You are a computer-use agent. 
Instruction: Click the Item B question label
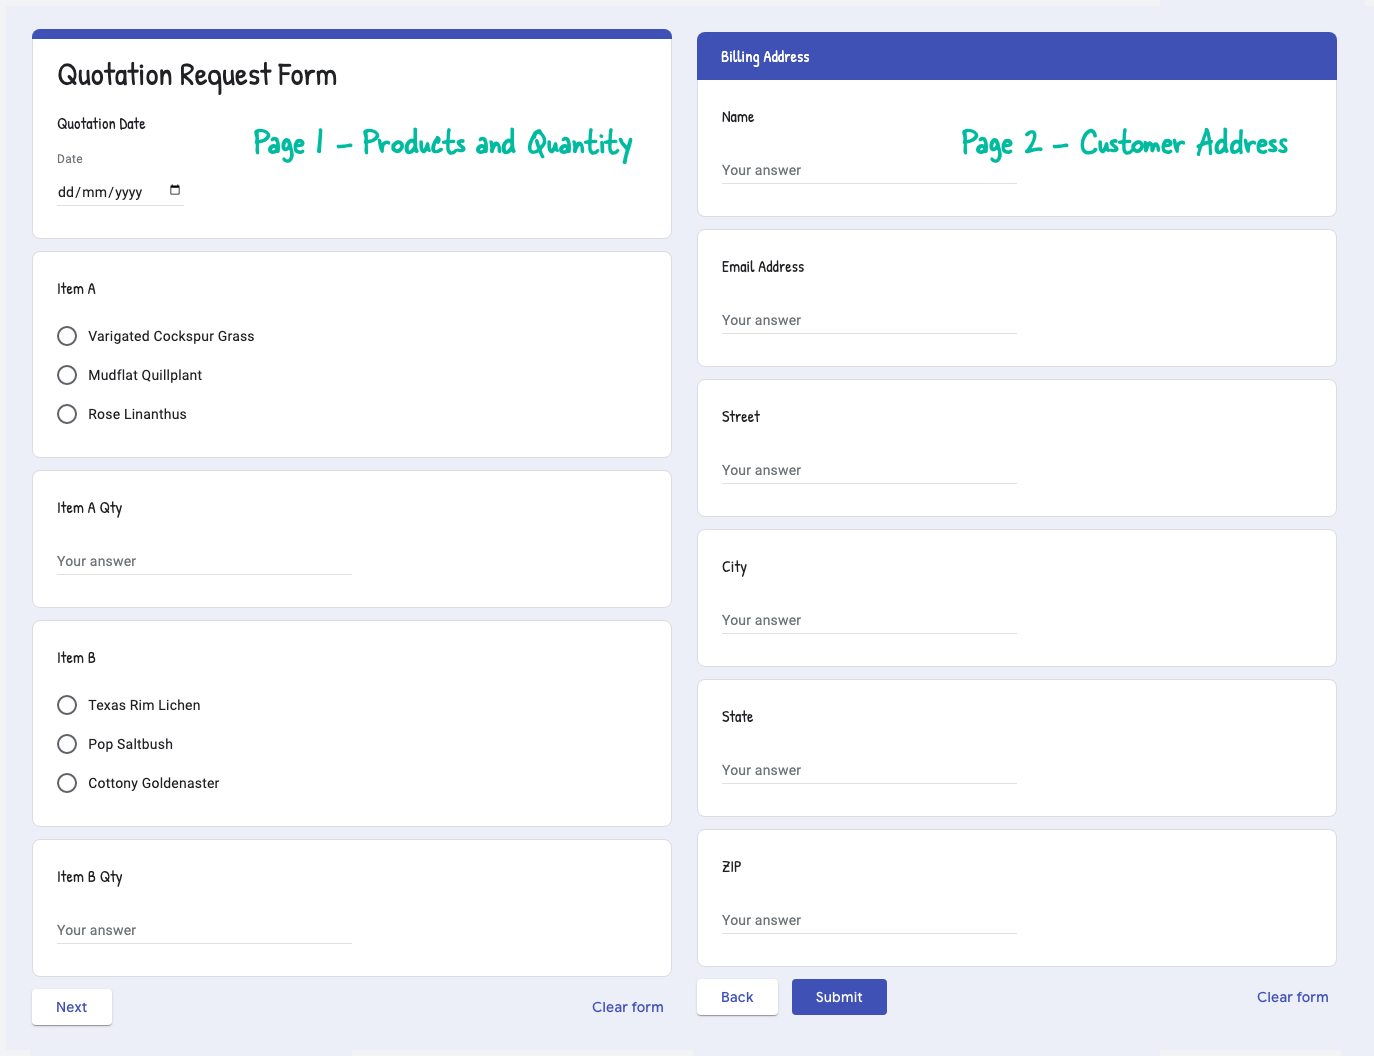pos(76,658)
